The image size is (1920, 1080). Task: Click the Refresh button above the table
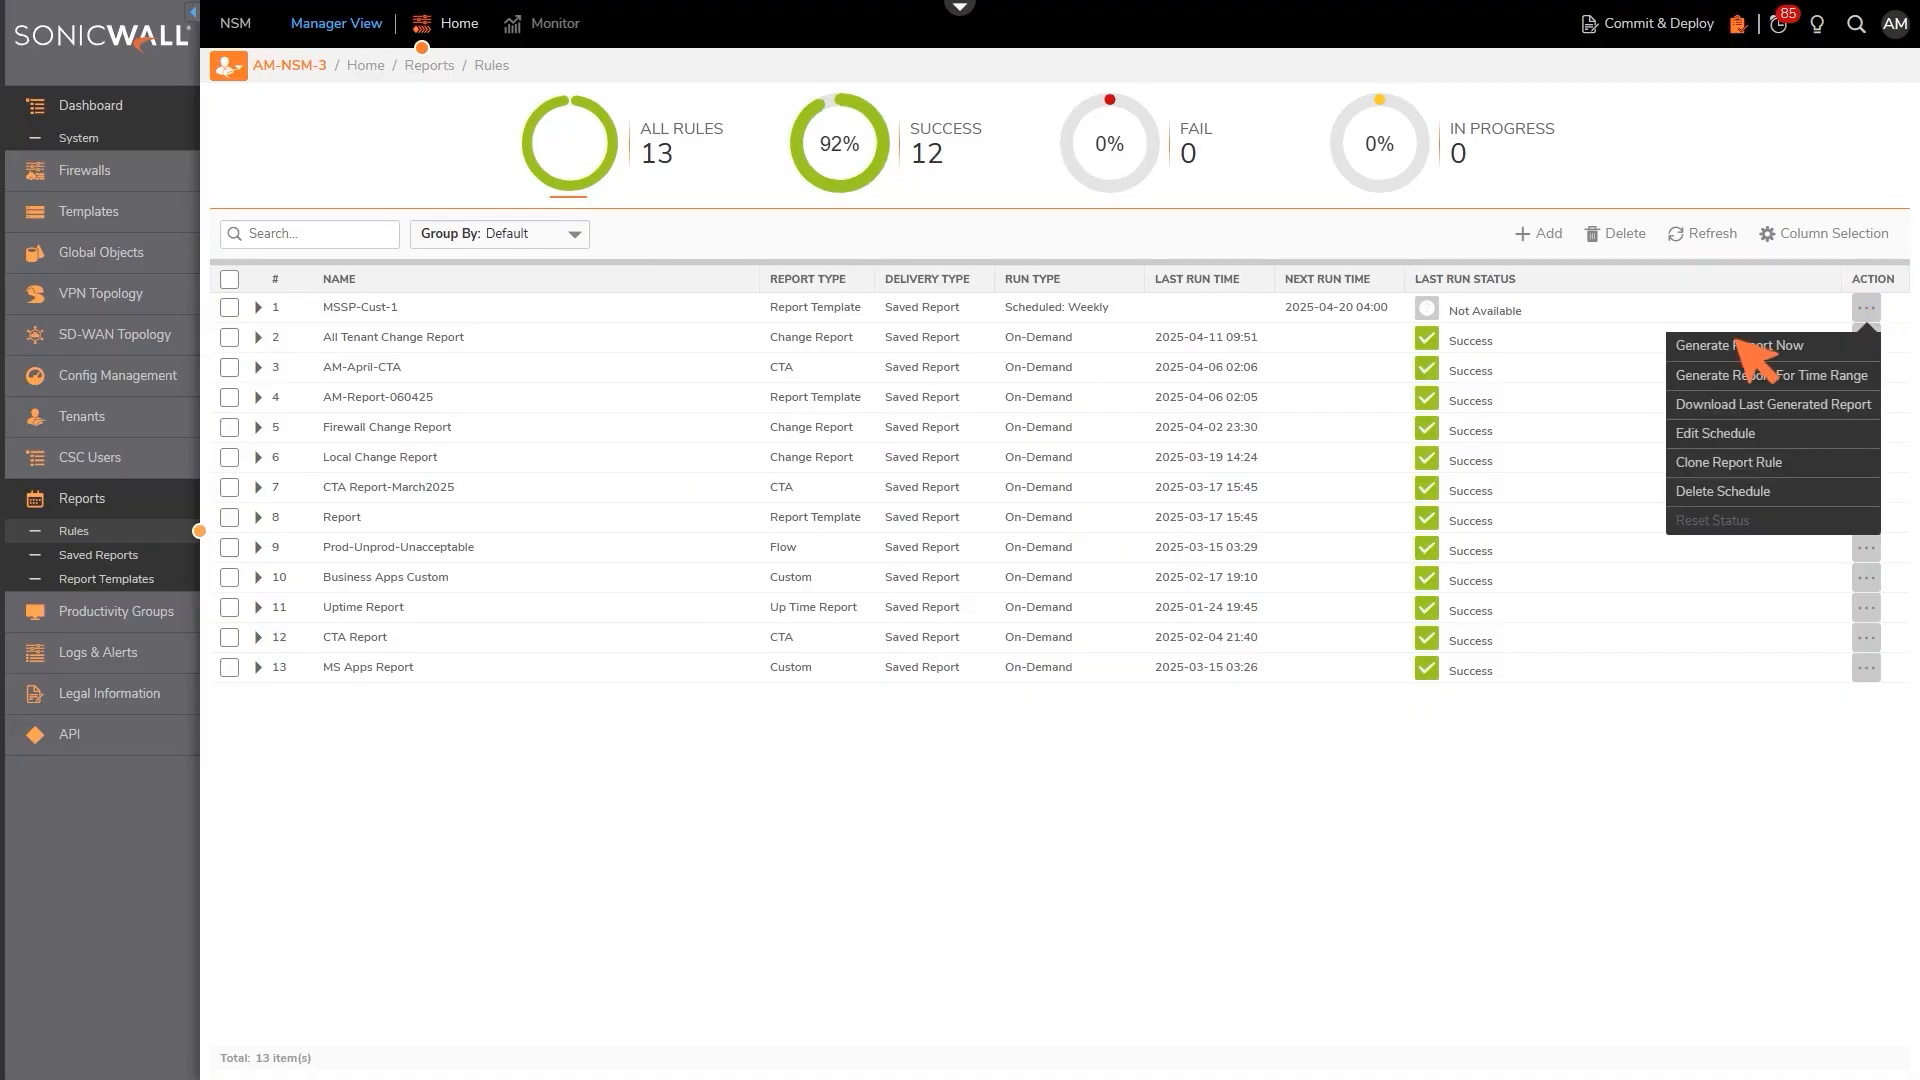[x=1702, y=233]
